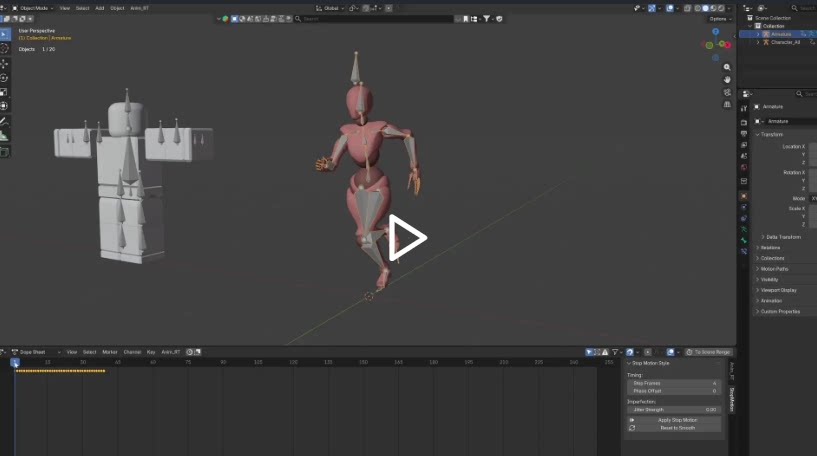Viewport: 817px width, 456px height.
Task: Select the Transform tool in the viewport toolbar
Action: 4,106
